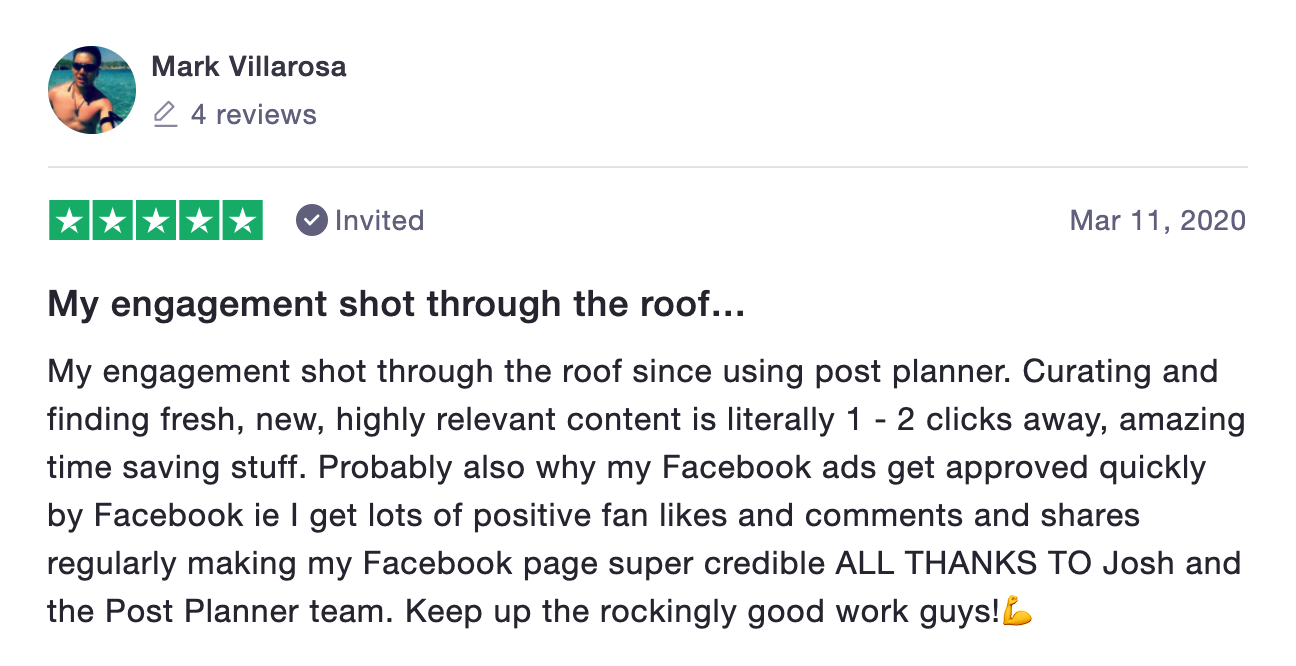Image resolution: width=1296 pixels, height=666 pixels.
Task: Select the fourth green rating star
Action: [199, 221]
